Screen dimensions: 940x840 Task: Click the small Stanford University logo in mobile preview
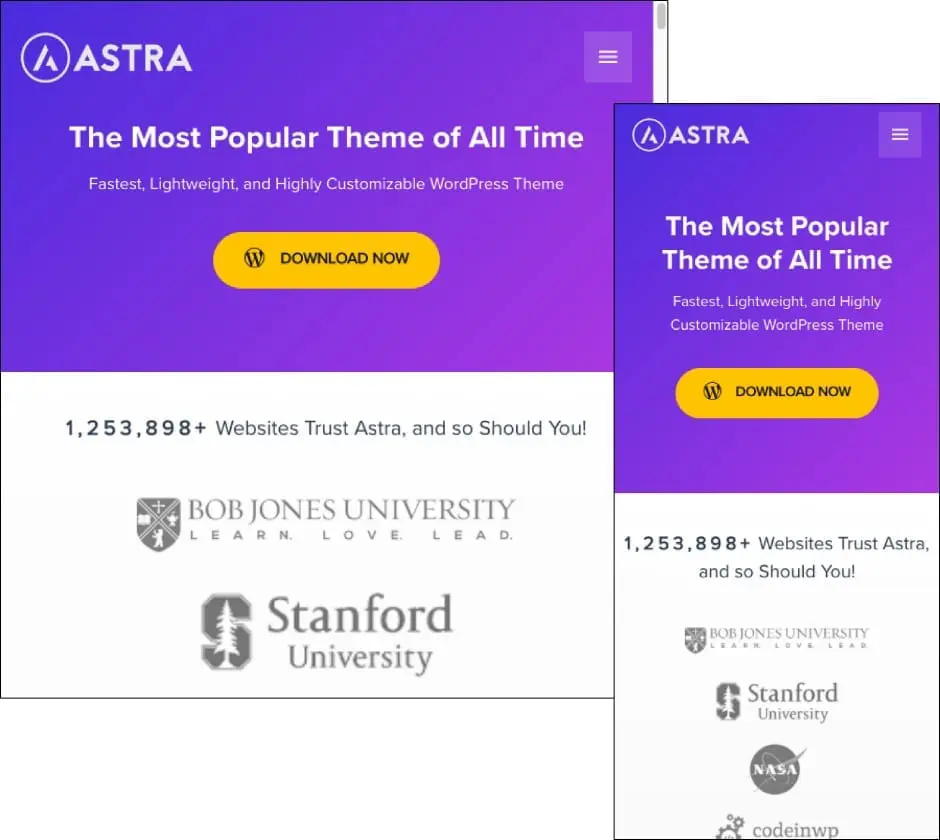(x=776, y=701)
